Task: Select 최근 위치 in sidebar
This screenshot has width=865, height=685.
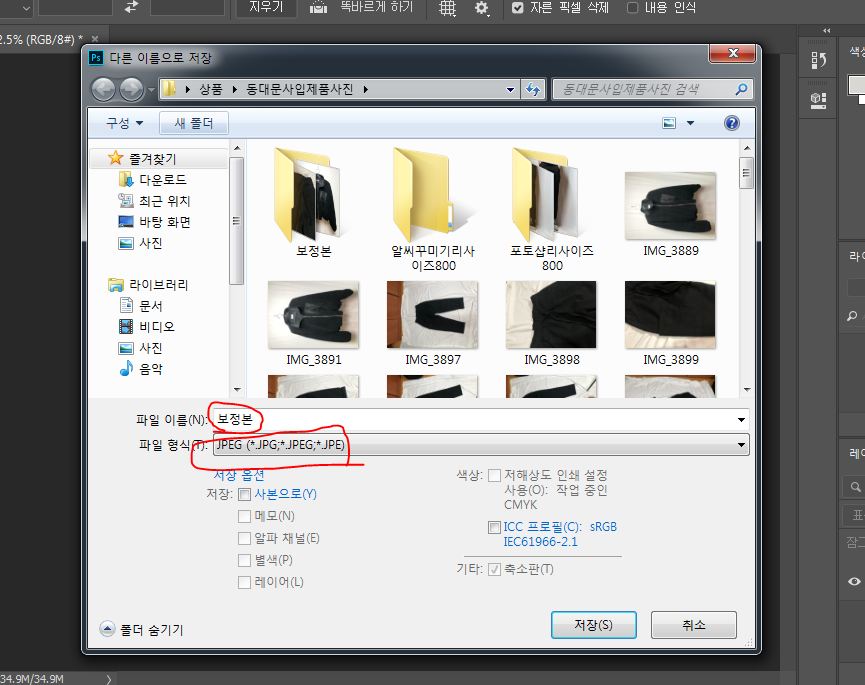Action: pos(154,201)
